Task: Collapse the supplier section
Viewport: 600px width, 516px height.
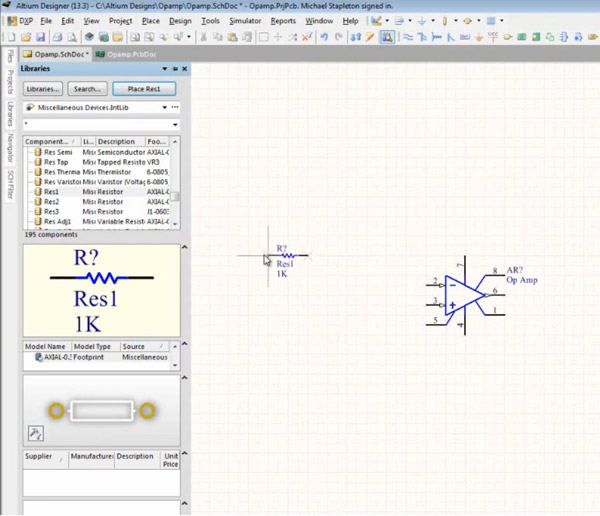Action: 184,453
